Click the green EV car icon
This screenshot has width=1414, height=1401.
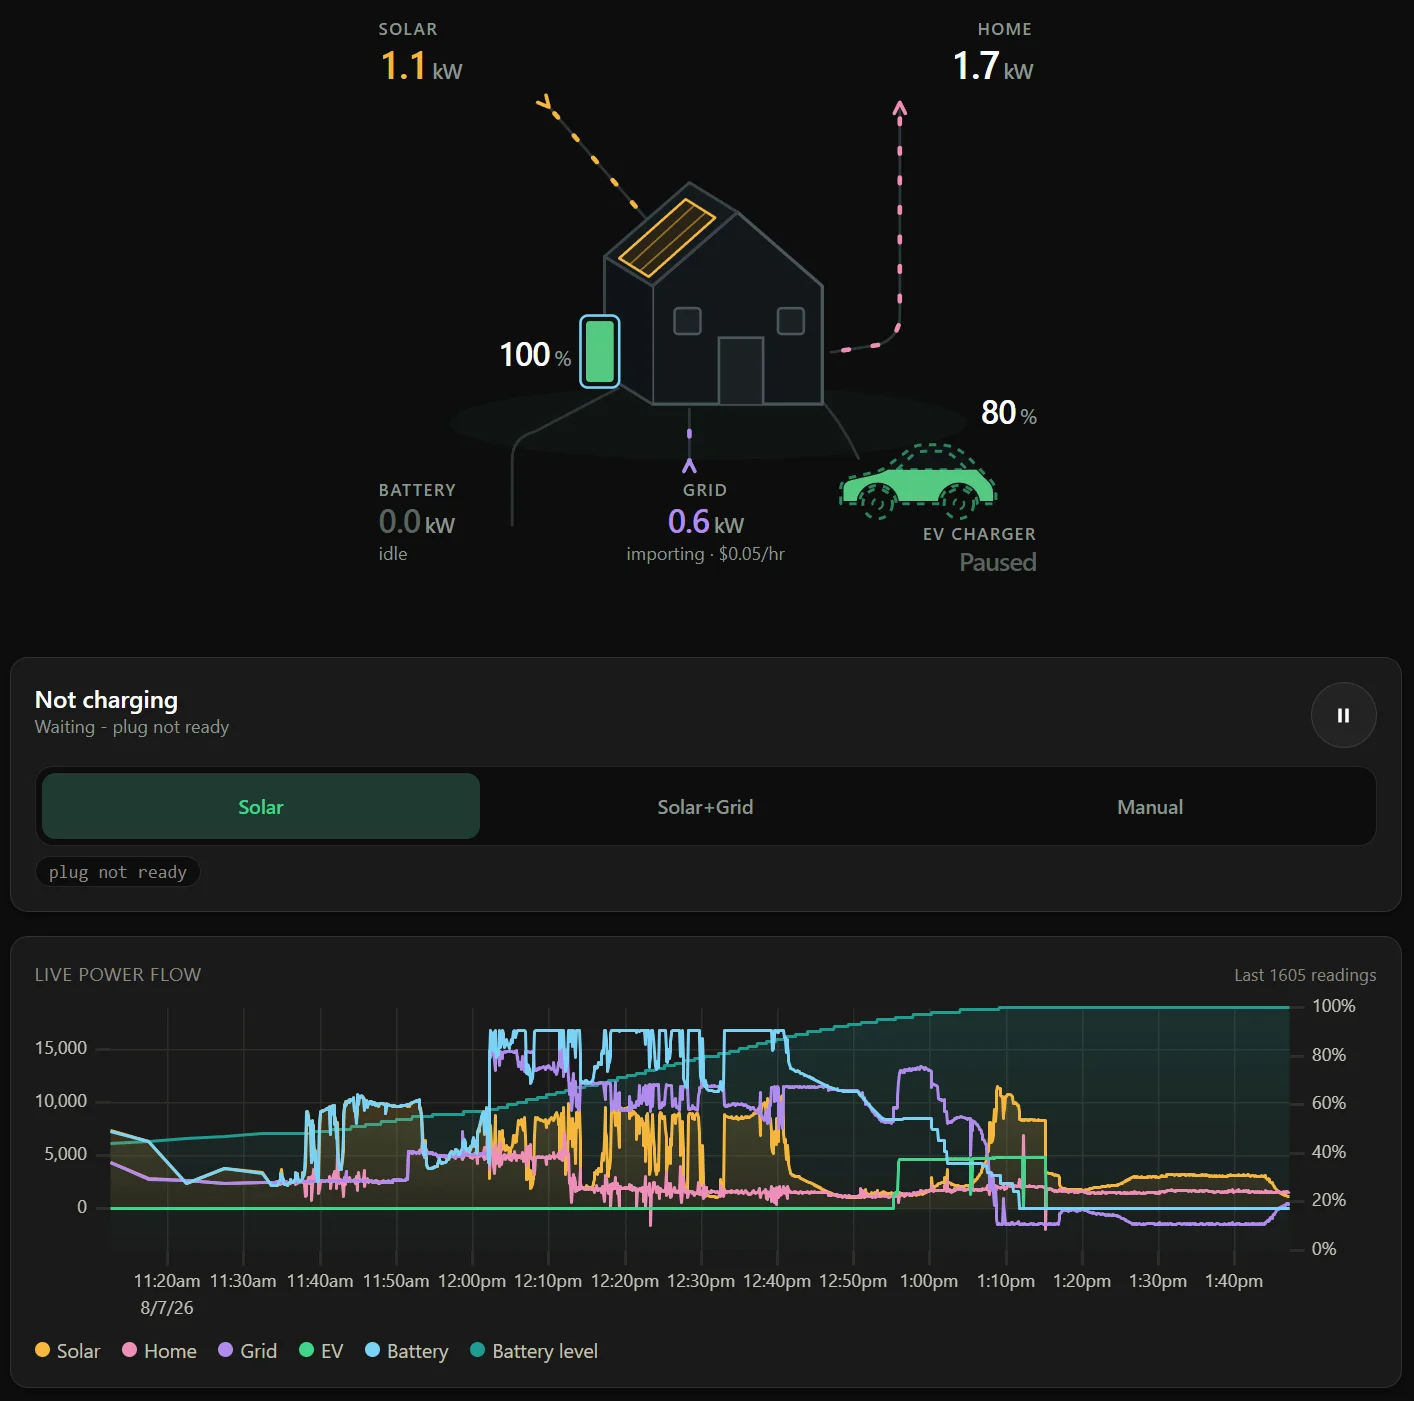pyautogui.click(x=918, y=482)
